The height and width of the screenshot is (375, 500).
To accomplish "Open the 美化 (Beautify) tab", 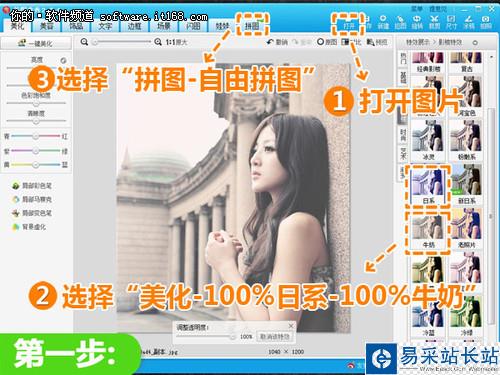I will tap(17, 26).
